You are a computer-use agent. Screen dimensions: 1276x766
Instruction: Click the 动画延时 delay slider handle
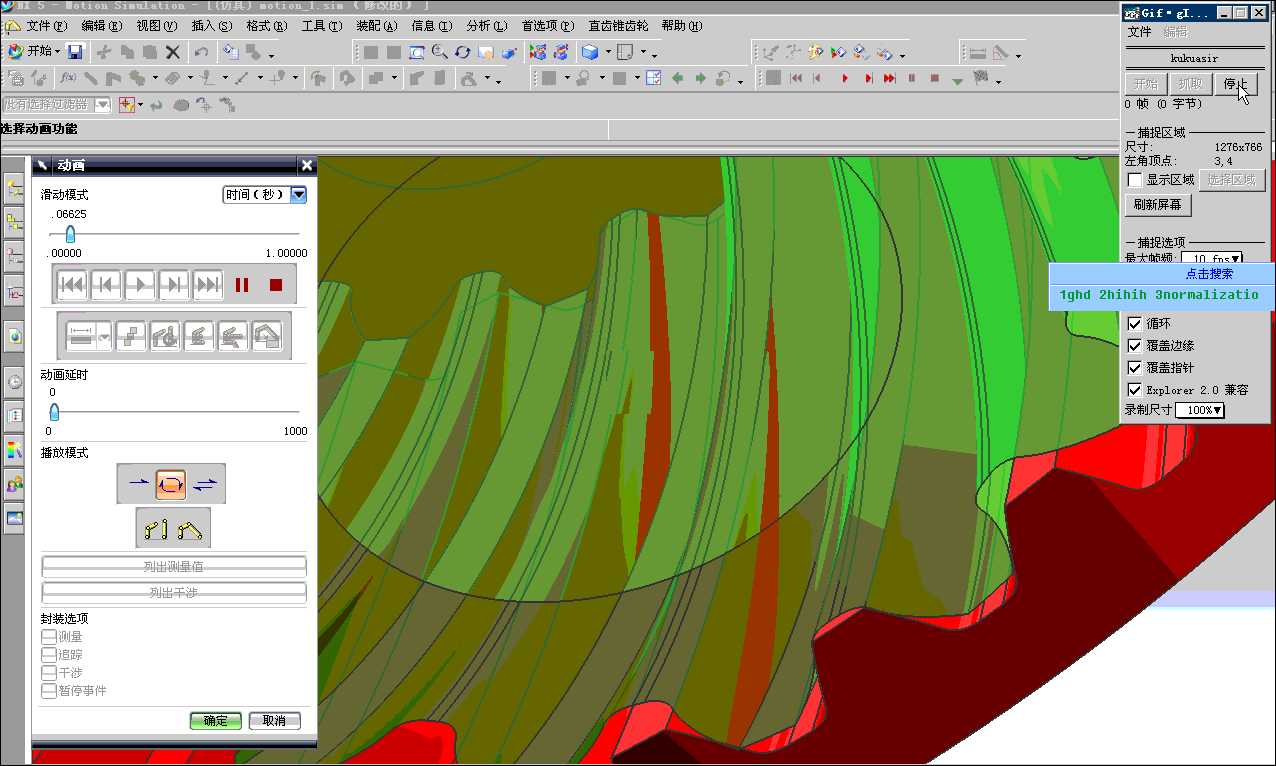tap(54, 412)
